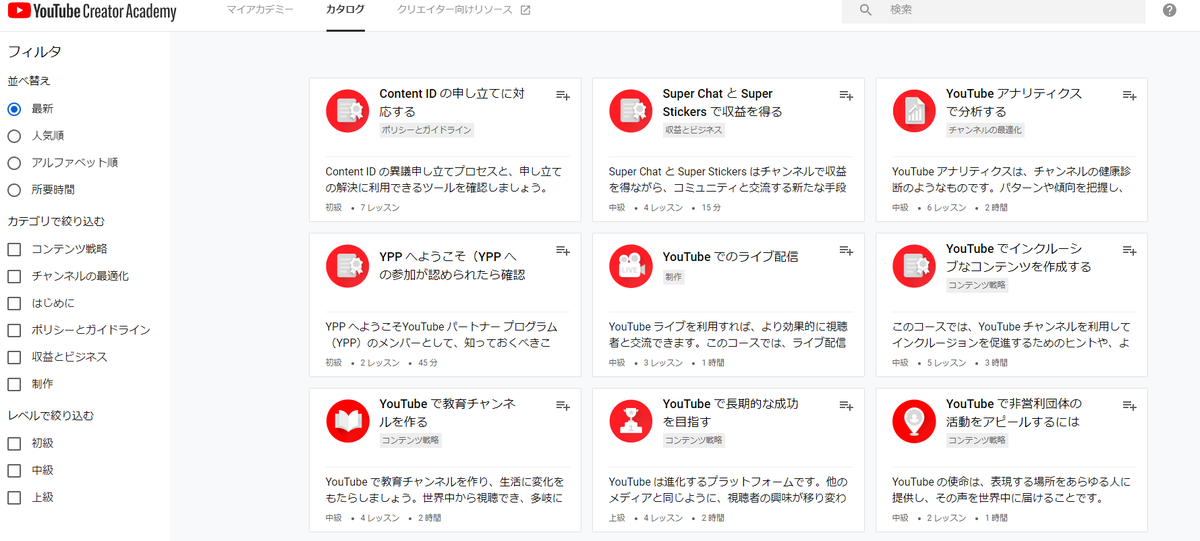Click the チャンネルの最適化 tag on アナリティクス card
Screen dimensions: 1200x541
coord(986,130)
